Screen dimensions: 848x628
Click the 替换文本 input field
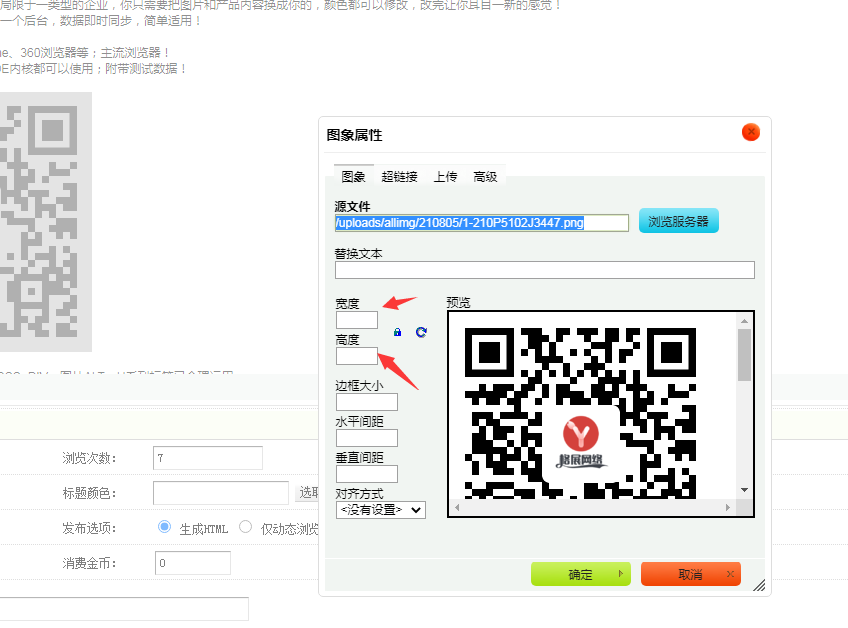(545, 270)
